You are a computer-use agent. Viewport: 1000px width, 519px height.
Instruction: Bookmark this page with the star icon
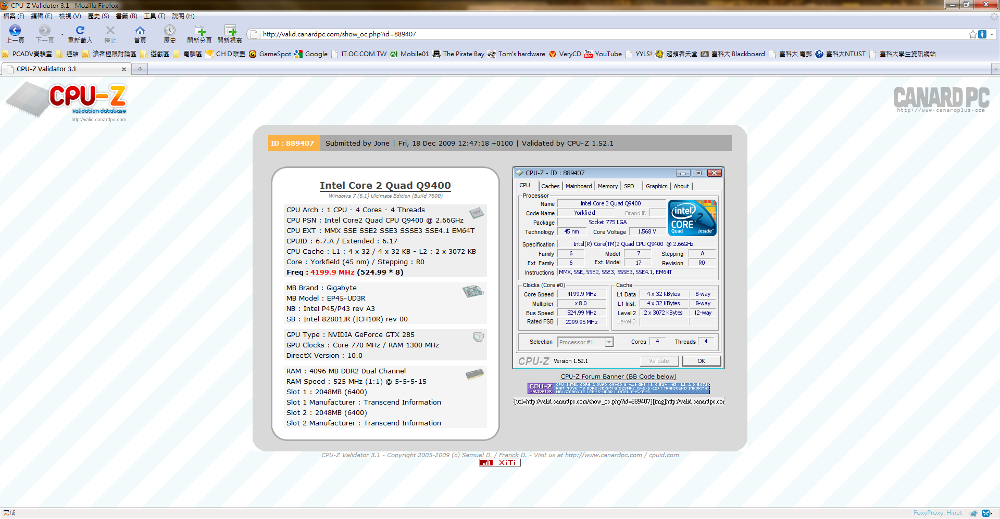[973, 34]
